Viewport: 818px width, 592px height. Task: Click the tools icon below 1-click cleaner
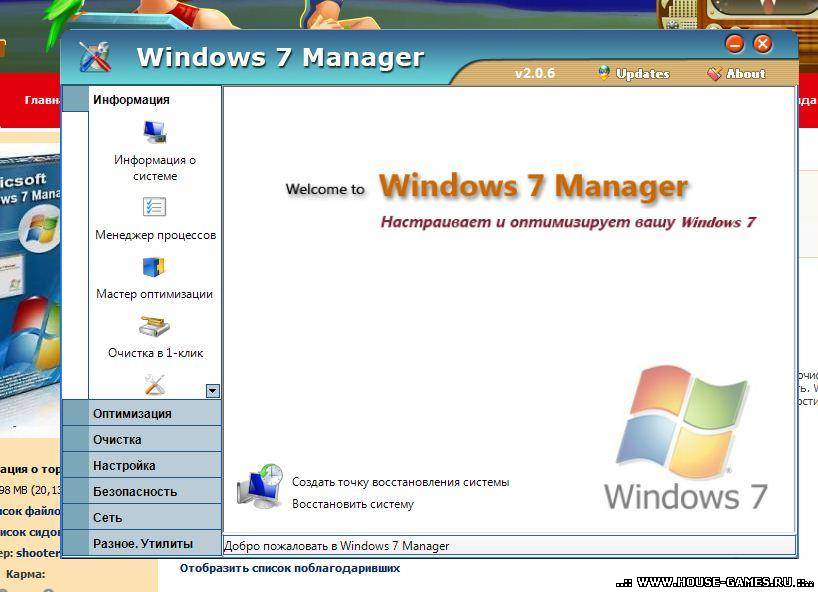pyautogui.click(x=154, y=384)
